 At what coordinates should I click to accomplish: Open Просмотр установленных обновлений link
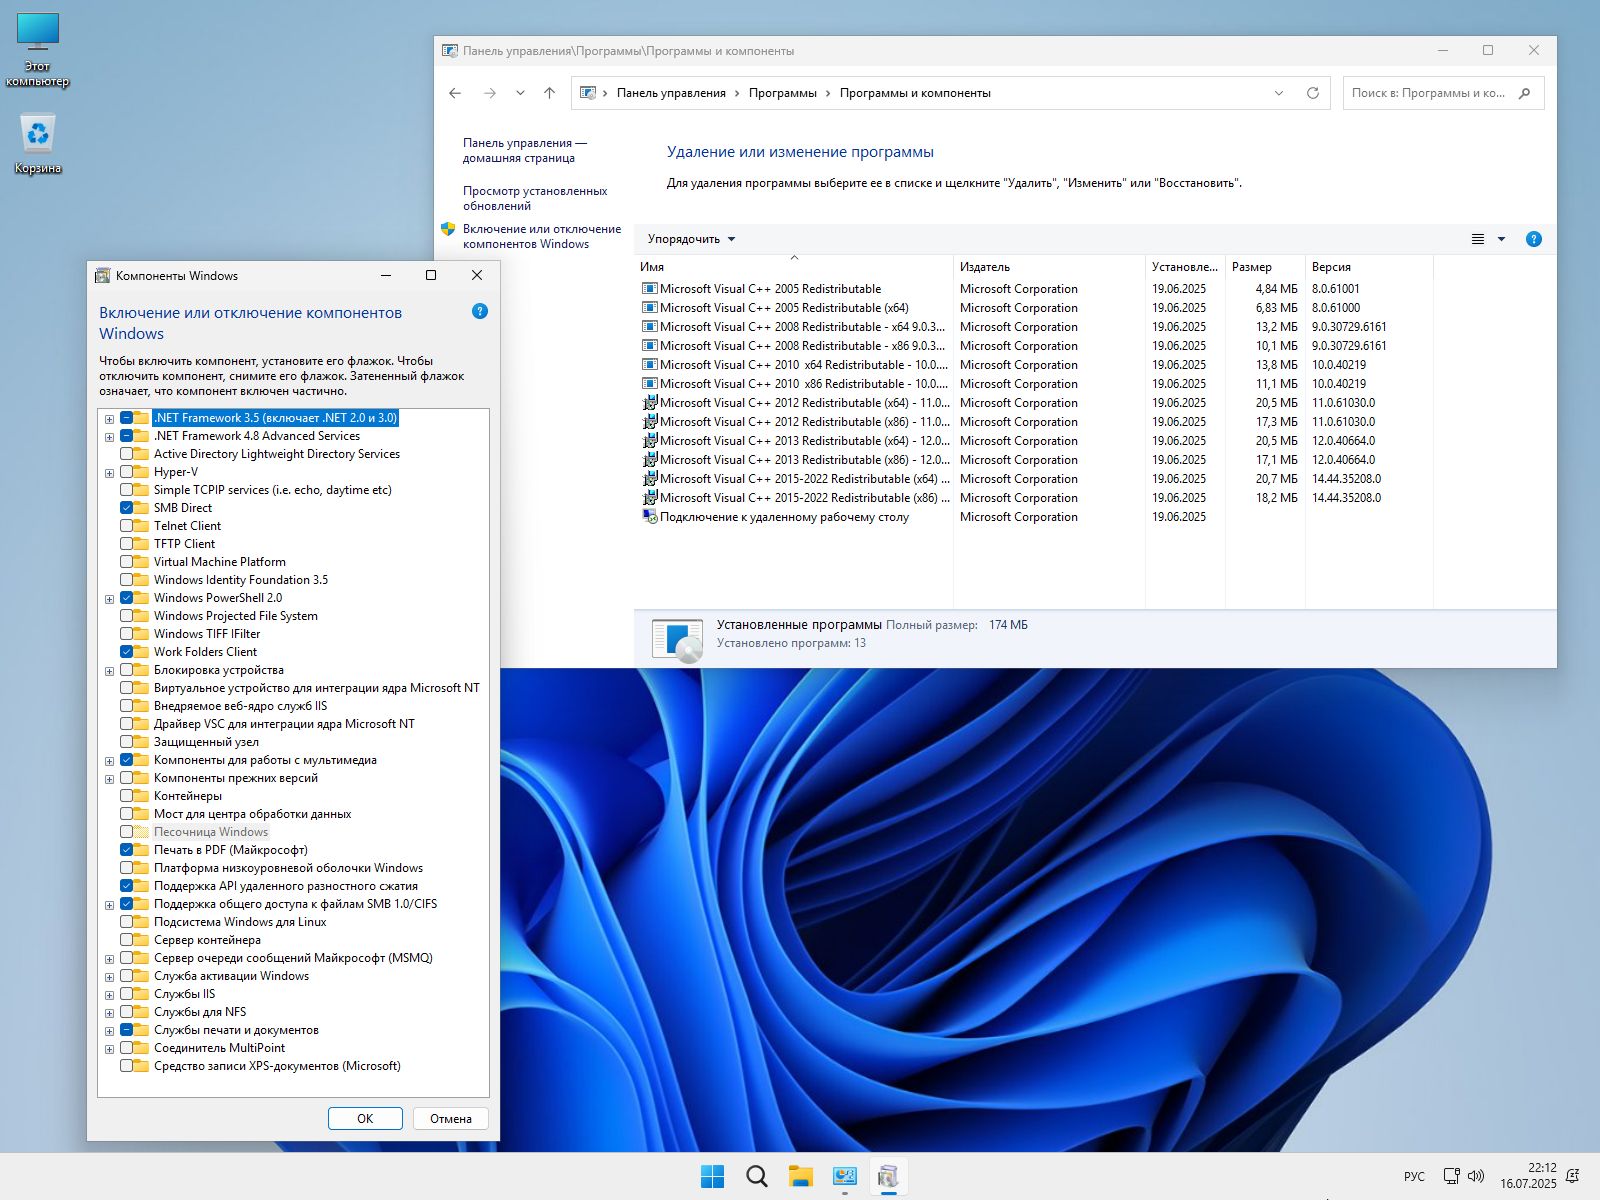[x=535, y=198]
